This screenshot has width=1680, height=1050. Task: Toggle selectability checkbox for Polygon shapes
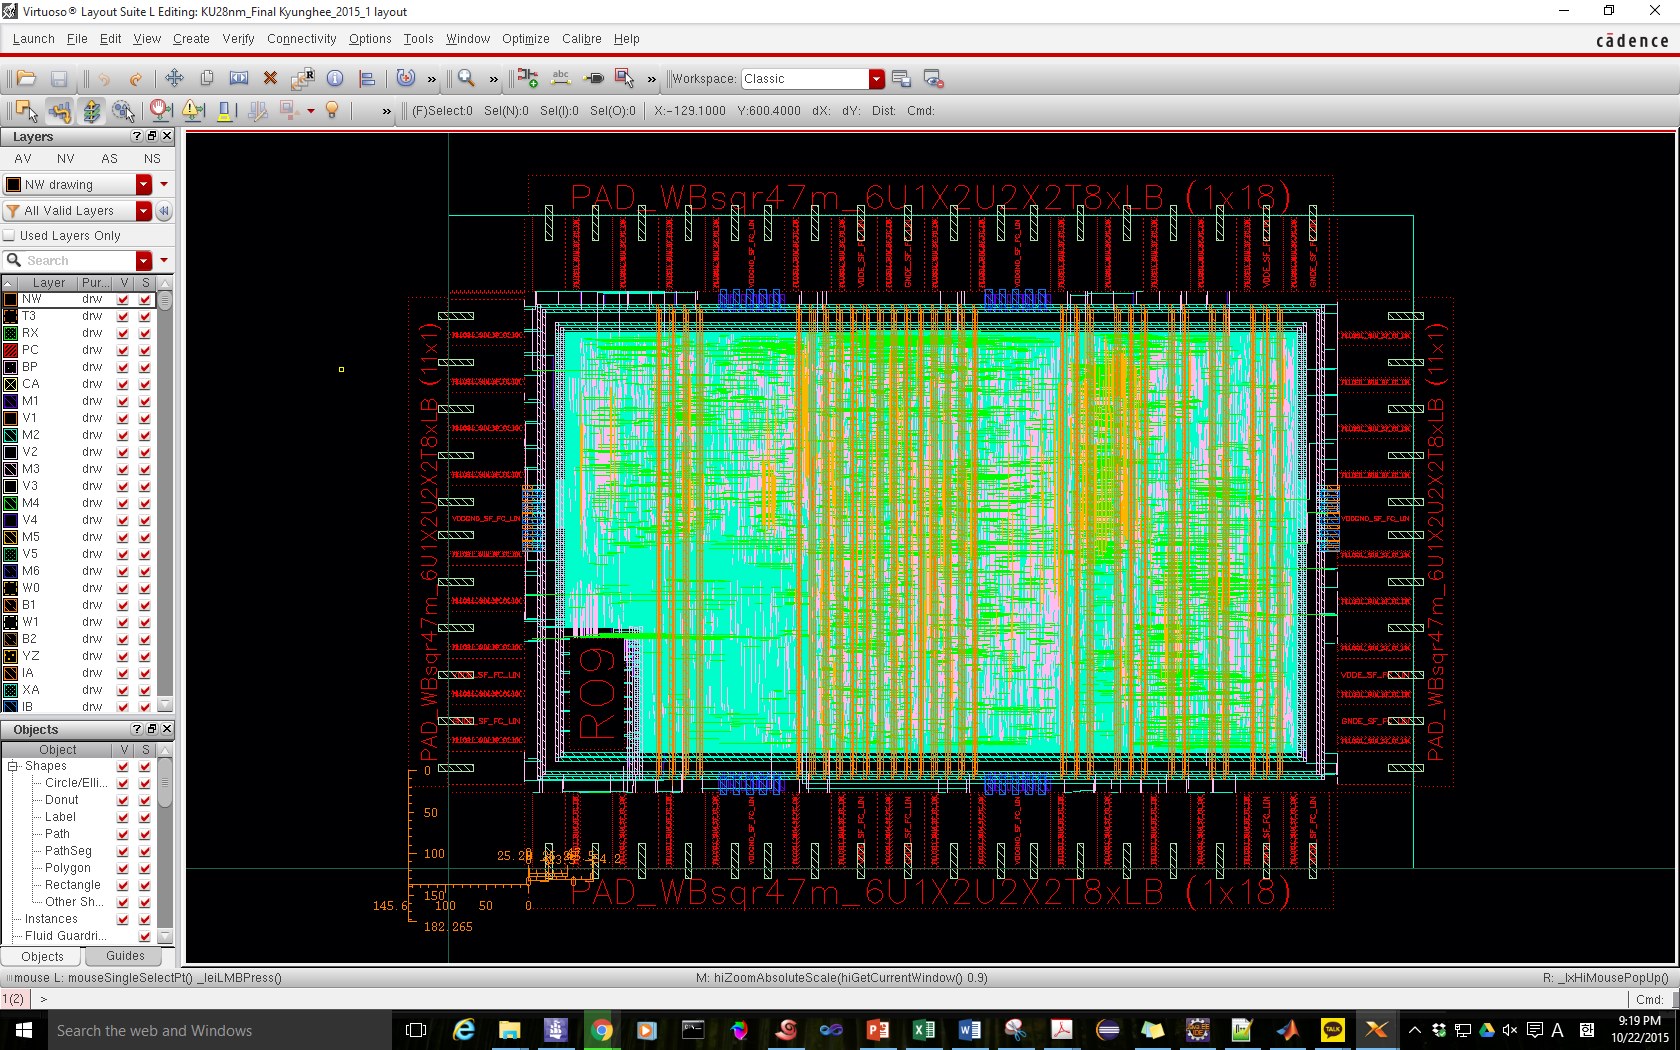(145, 868)
